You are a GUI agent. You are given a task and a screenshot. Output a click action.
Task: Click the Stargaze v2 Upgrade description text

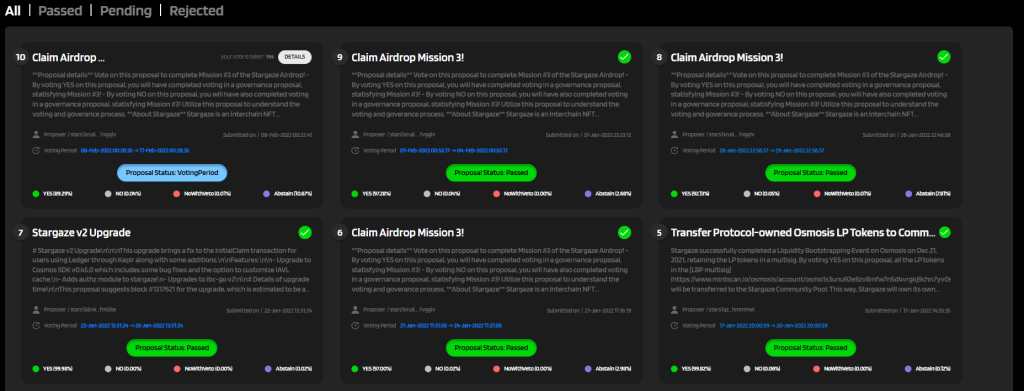click(x=172, y=269)
